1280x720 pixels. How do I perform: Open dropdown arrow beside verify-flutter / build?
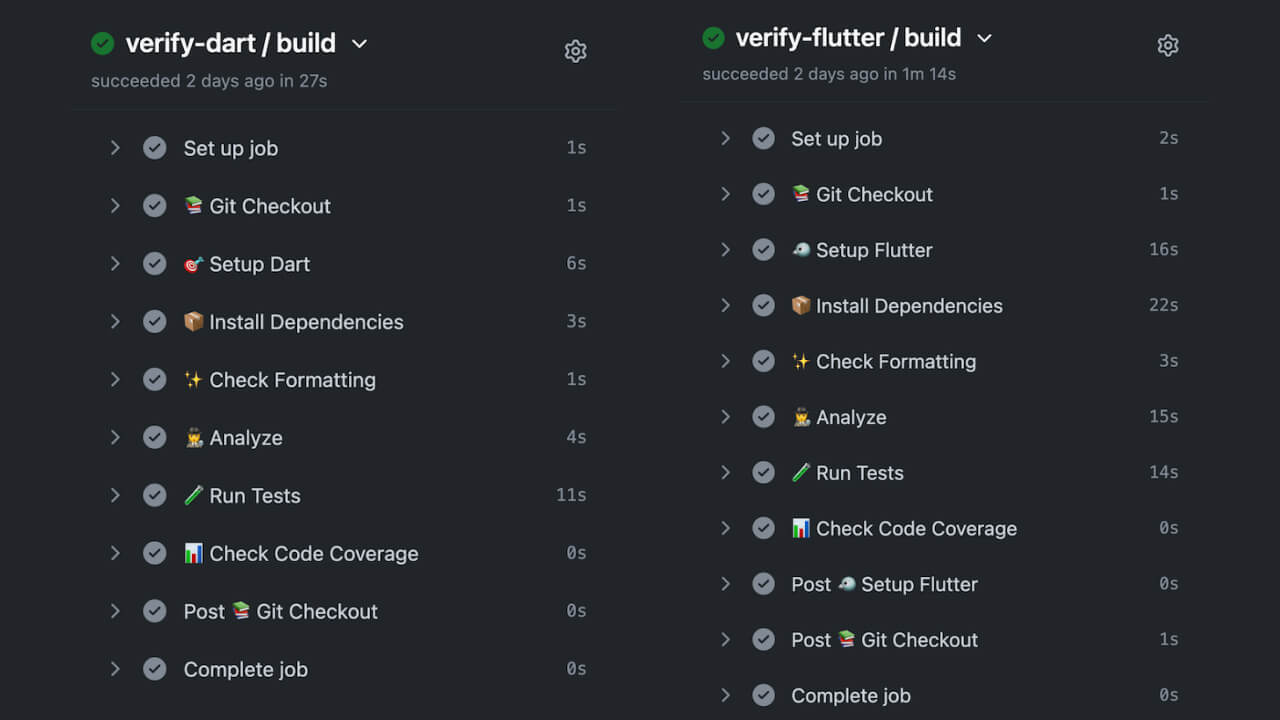point(984,38)
